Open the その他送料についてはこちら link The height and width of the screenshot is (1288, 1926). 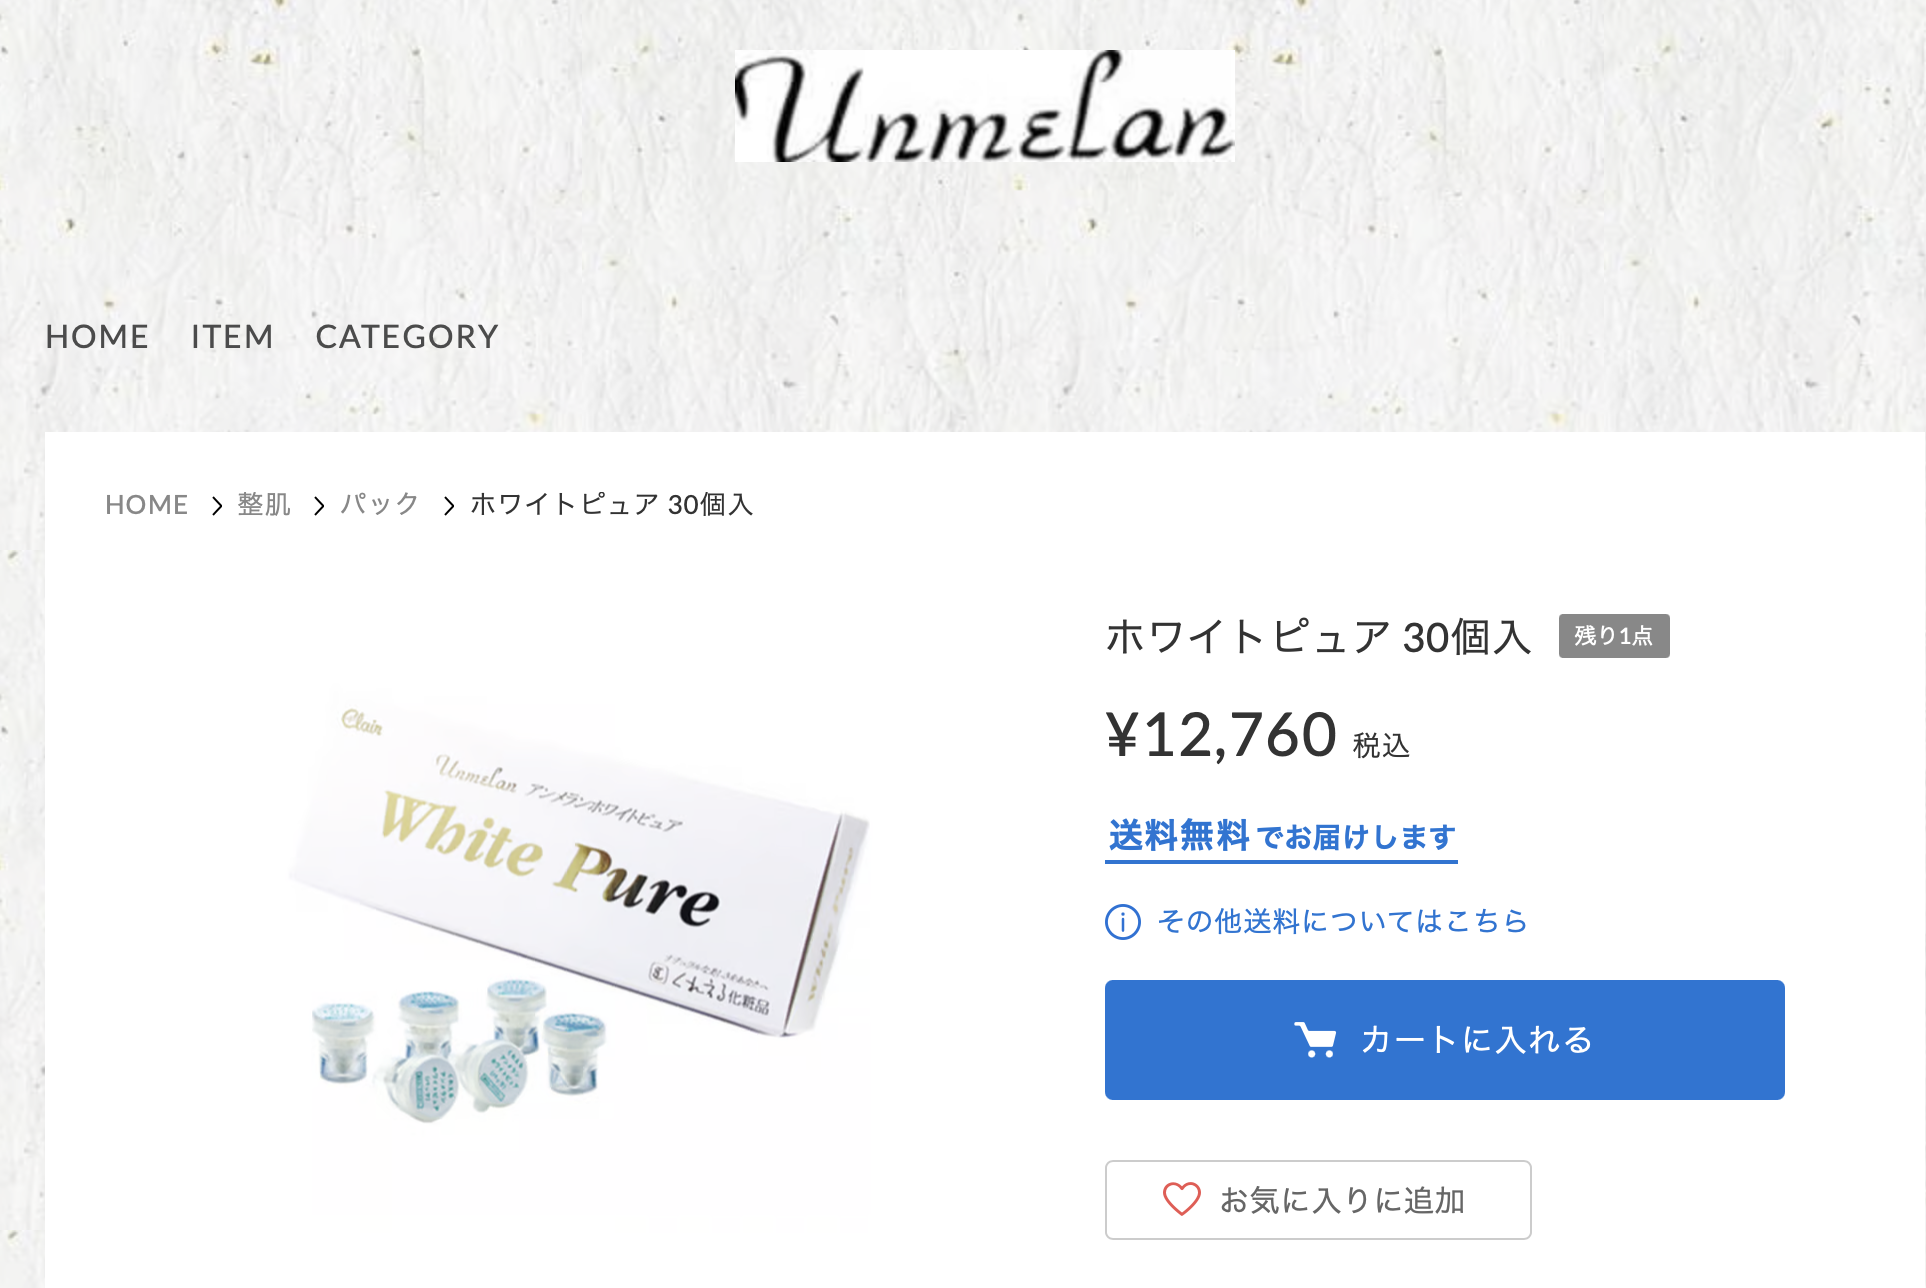pos(1342,921)
